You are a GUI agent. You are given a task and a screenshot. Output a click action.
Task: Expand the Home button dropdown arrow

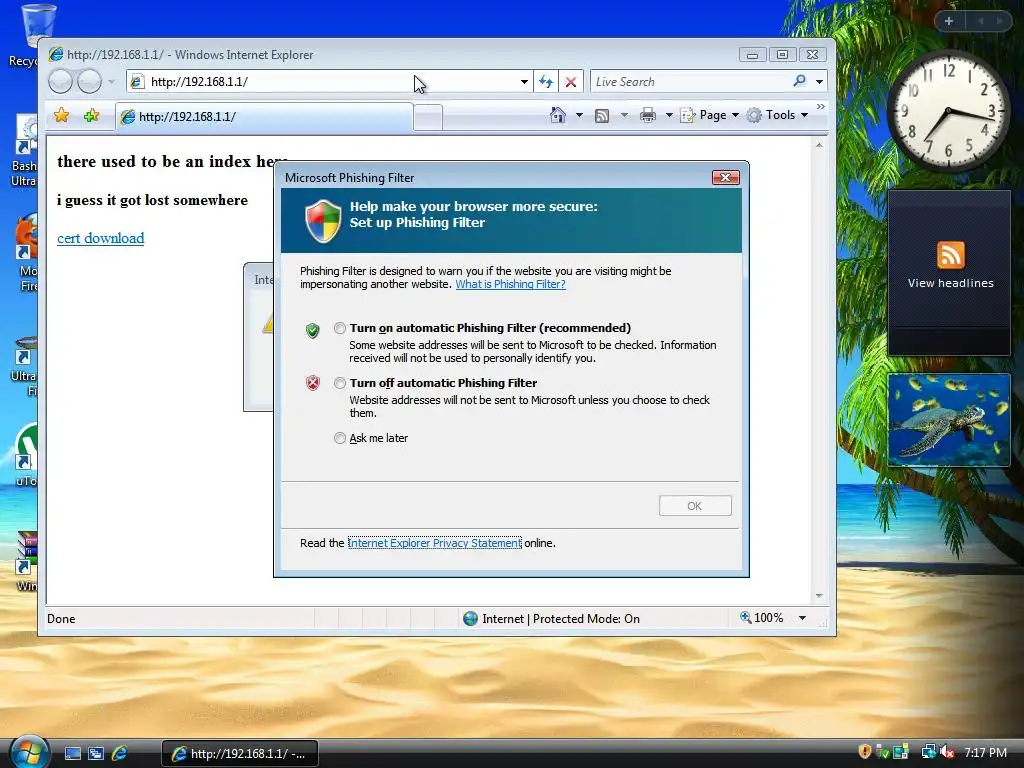[x=579, y=115]
